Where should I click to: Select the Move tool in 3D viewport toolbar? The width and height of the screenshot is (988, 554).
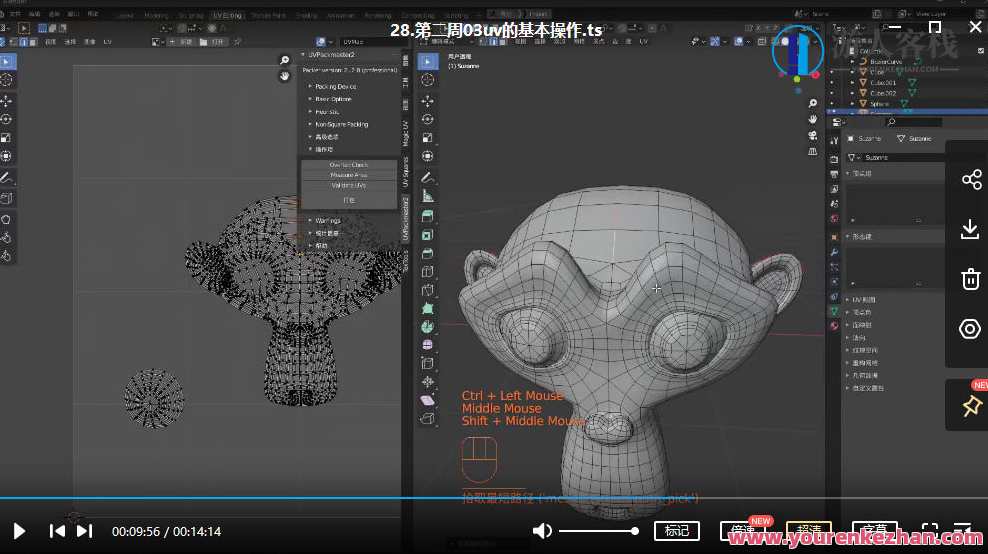pos(428,101)
